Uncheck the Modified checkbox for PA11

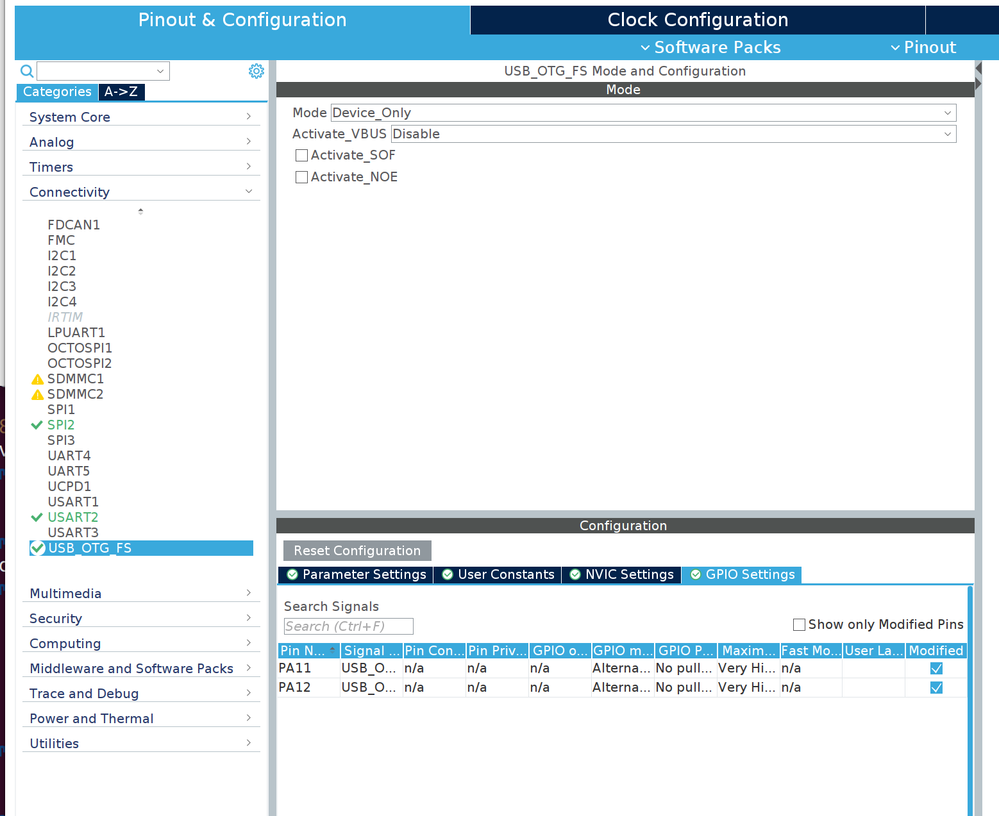(936, 668)
